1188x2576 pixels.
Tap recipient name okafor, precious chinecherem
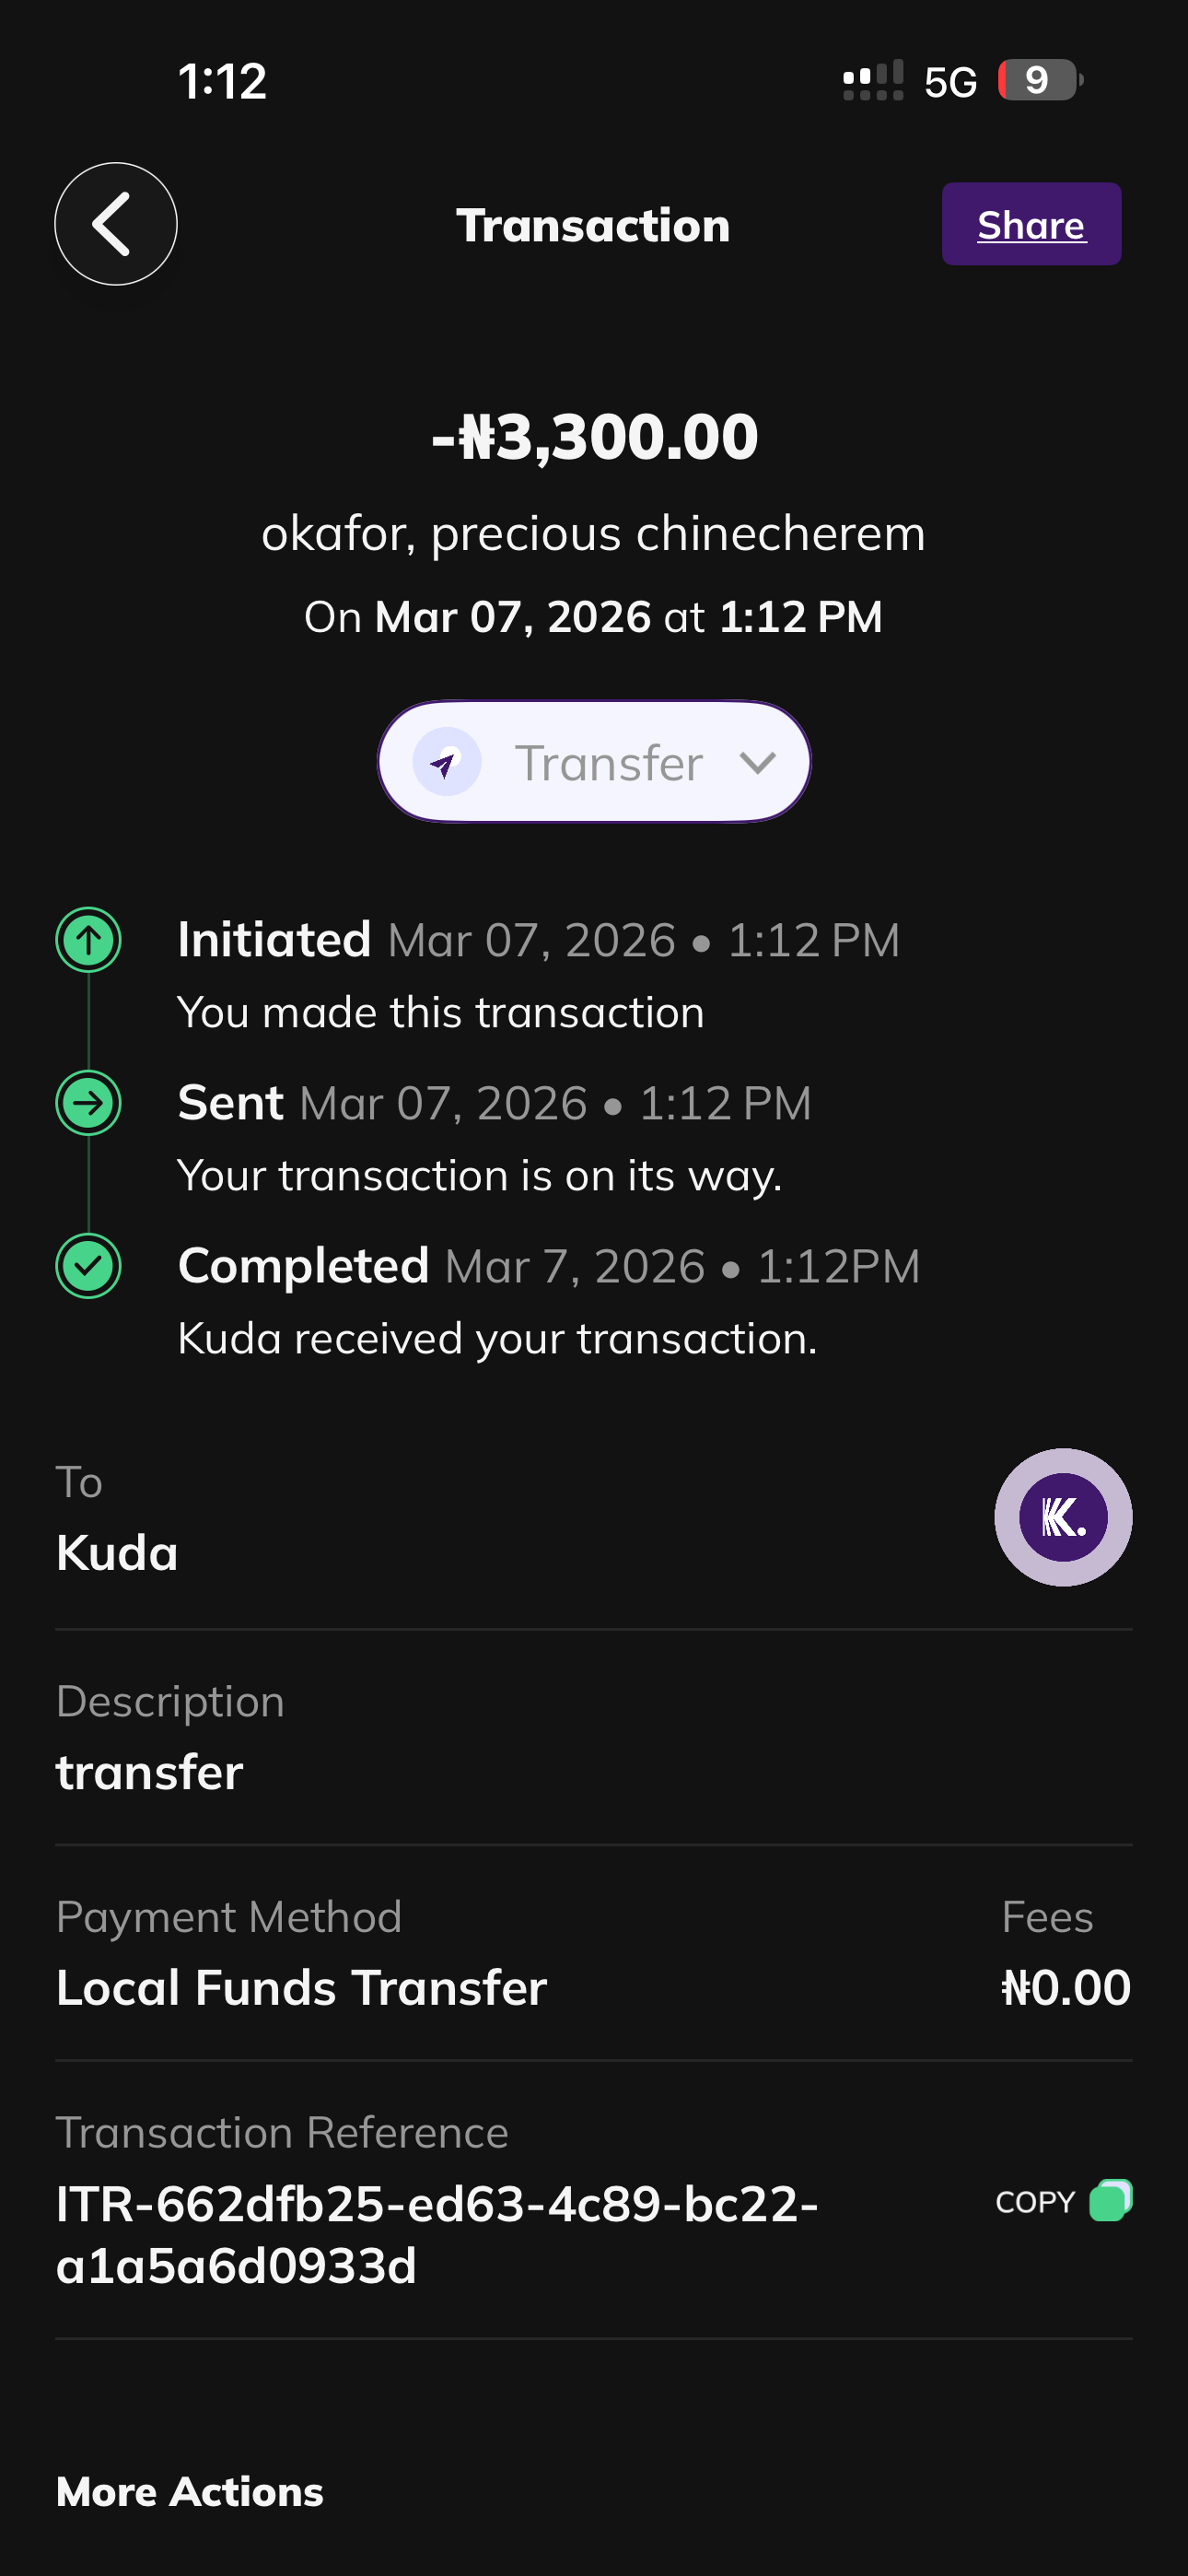(x=594, y=534)
